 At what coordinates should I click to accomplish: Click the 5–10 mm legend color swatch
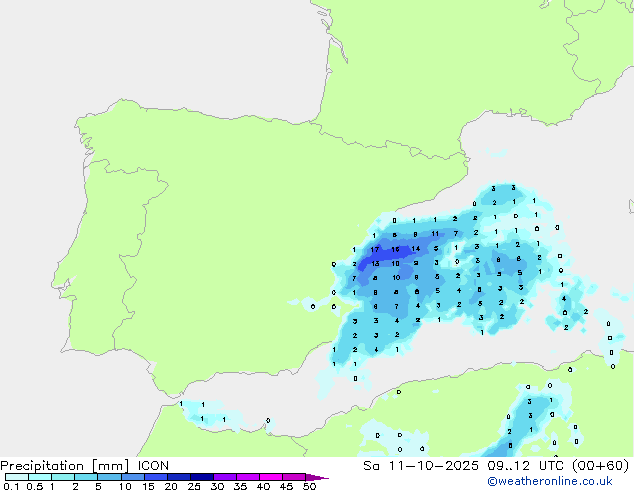coord(109,477)
